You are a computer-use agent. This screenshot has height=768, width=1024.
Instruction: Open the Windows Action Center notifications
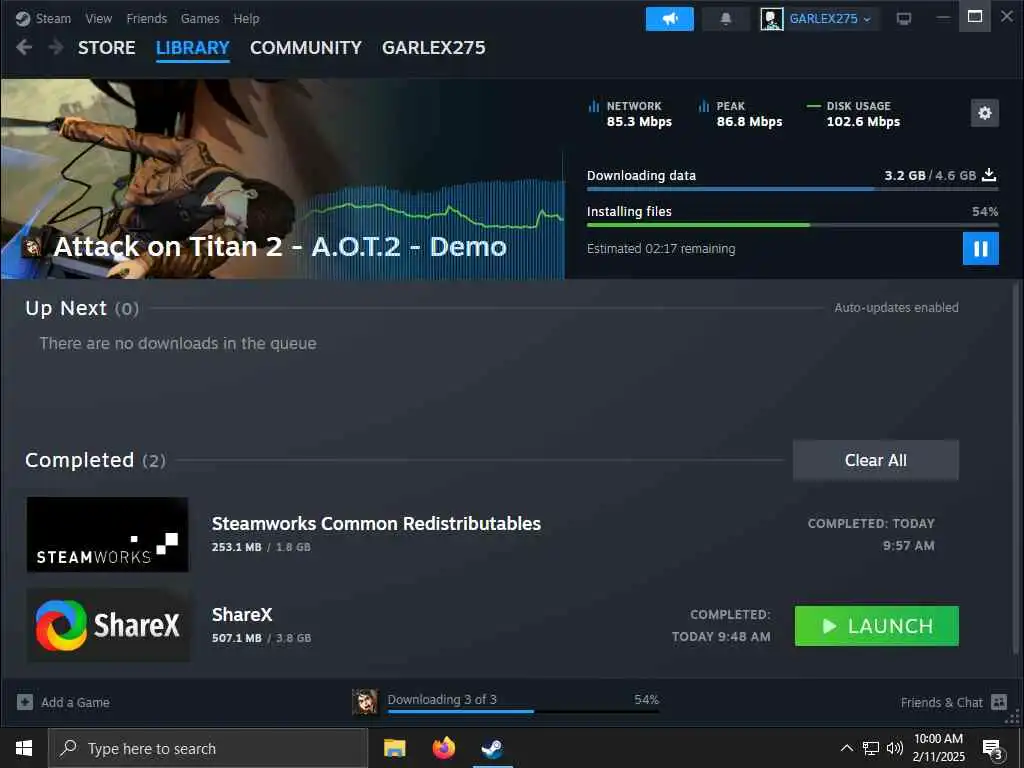(993, 750)
